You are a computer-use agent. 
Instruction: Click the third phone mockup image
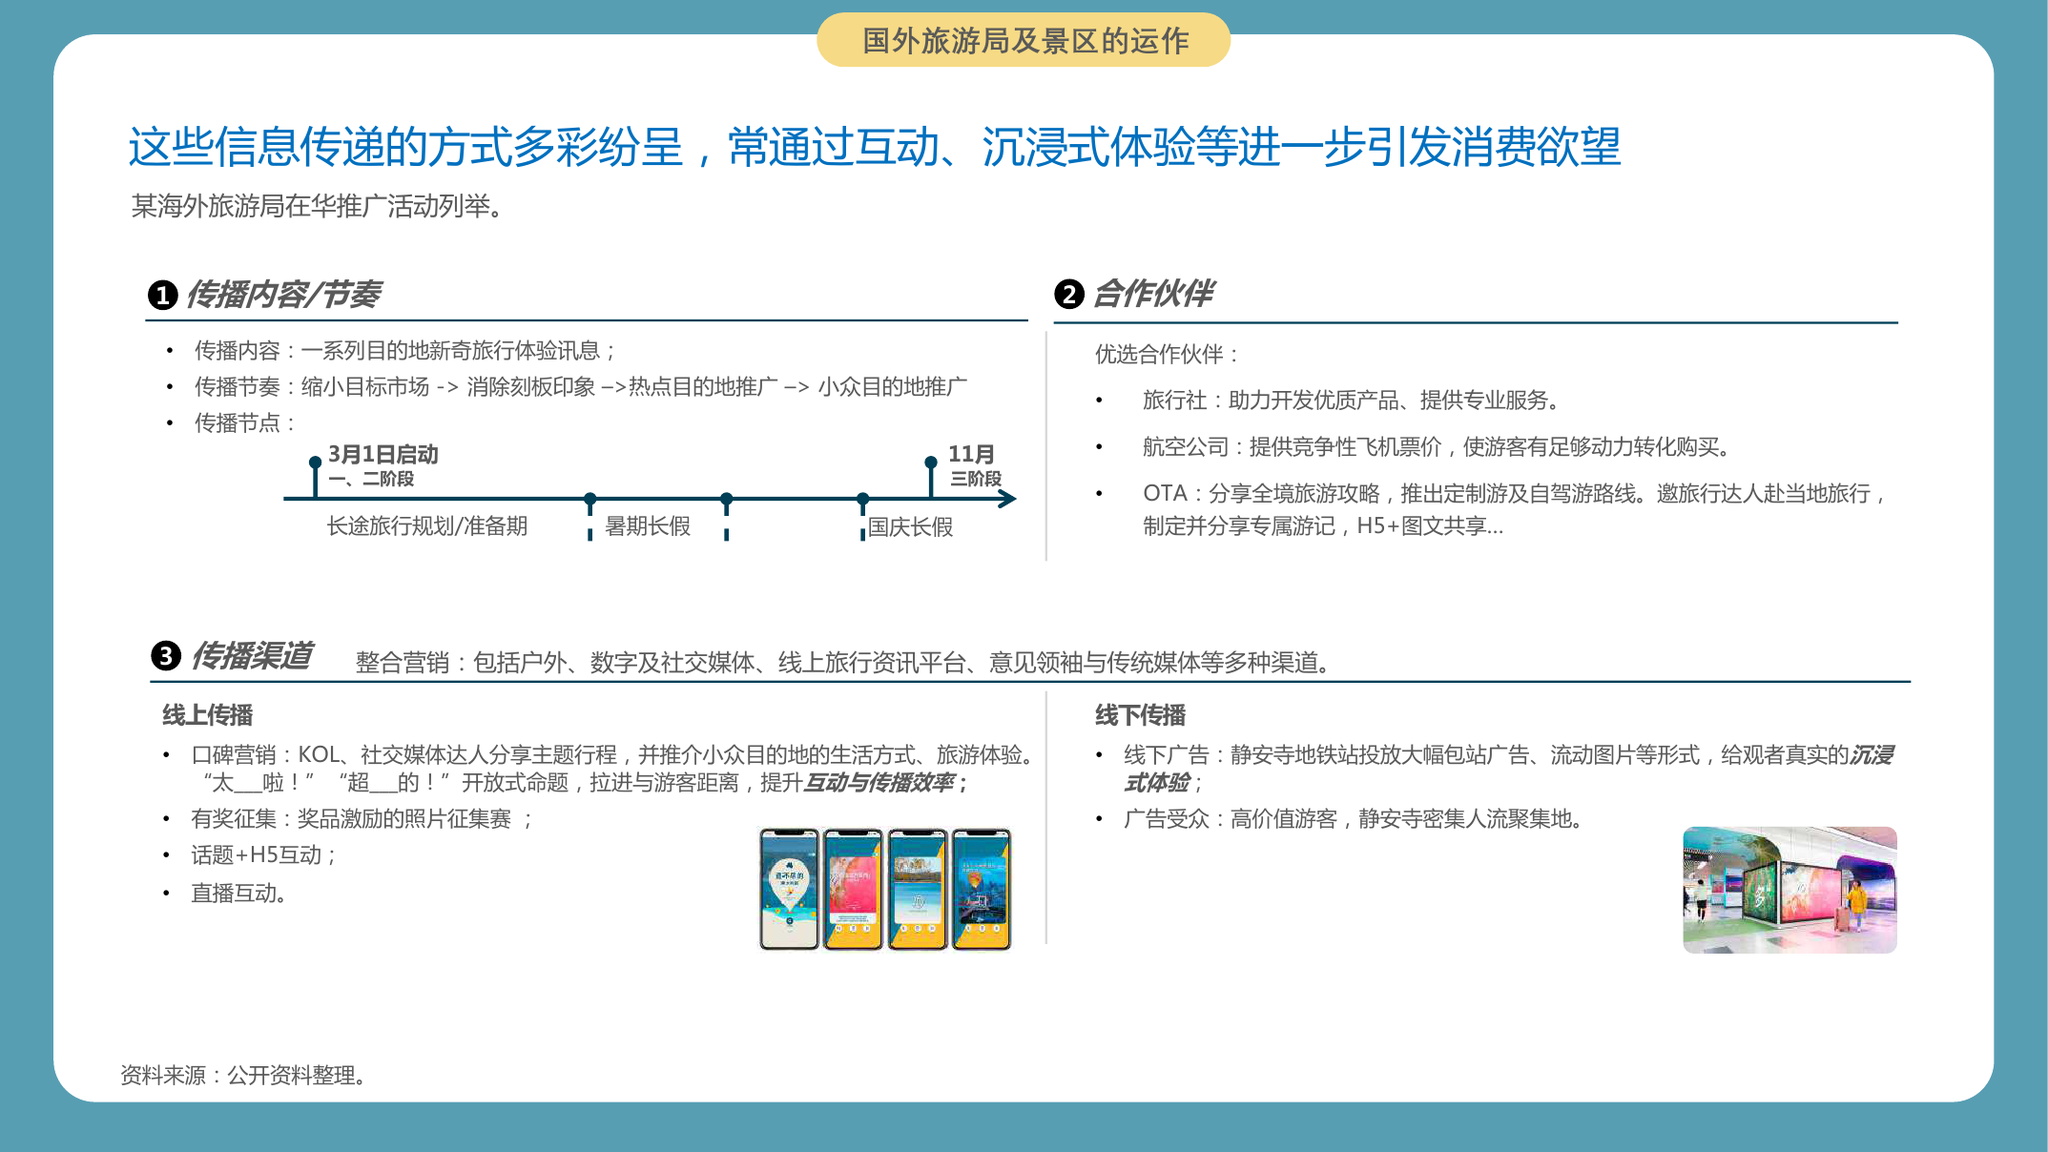[x=917, y=889]
